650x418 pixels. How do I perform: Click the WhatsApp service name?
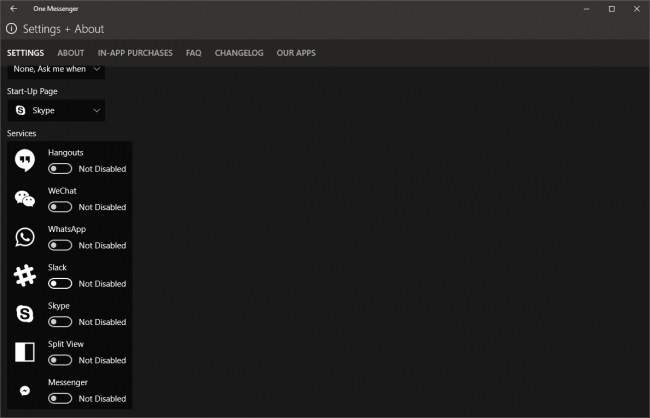(x=67, y=229)
